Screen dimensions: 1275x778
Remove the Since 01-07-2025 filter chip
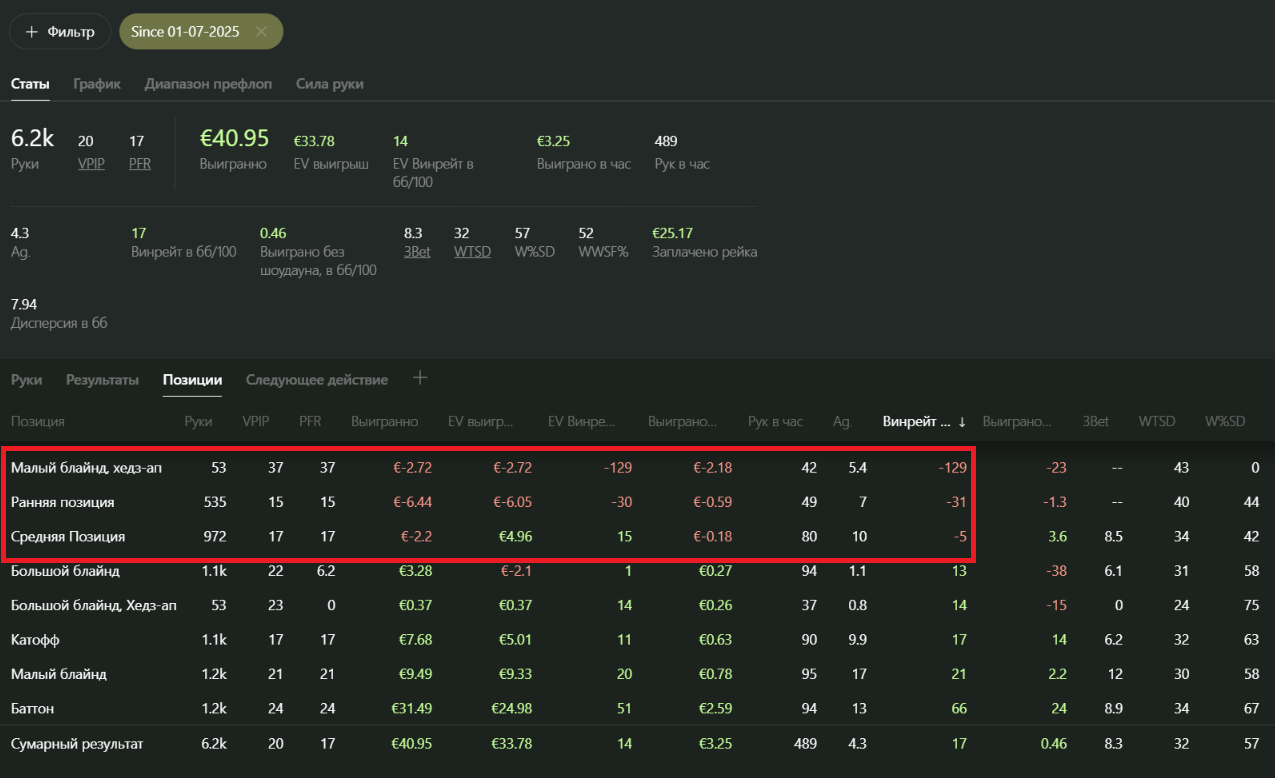[261, 32]
